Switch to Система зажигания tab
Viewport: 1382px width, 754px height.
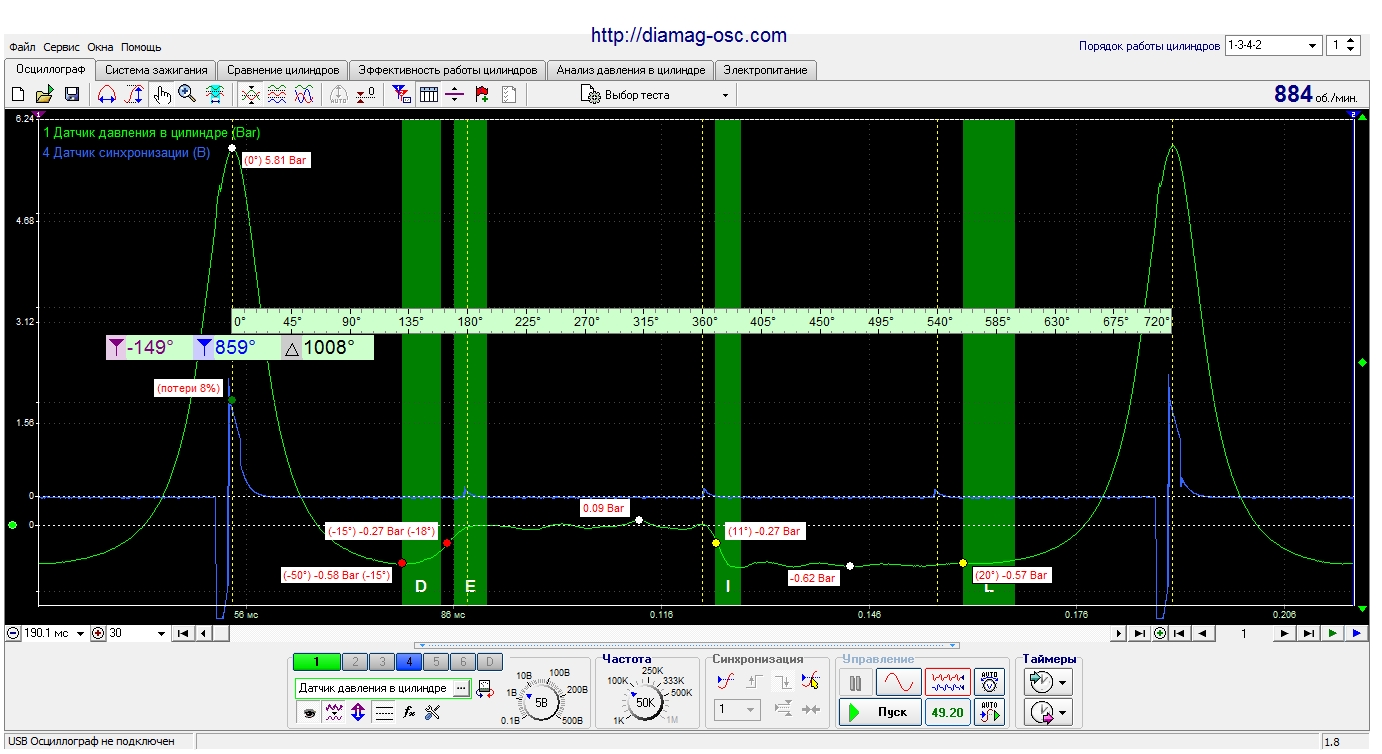pos(156,70)
